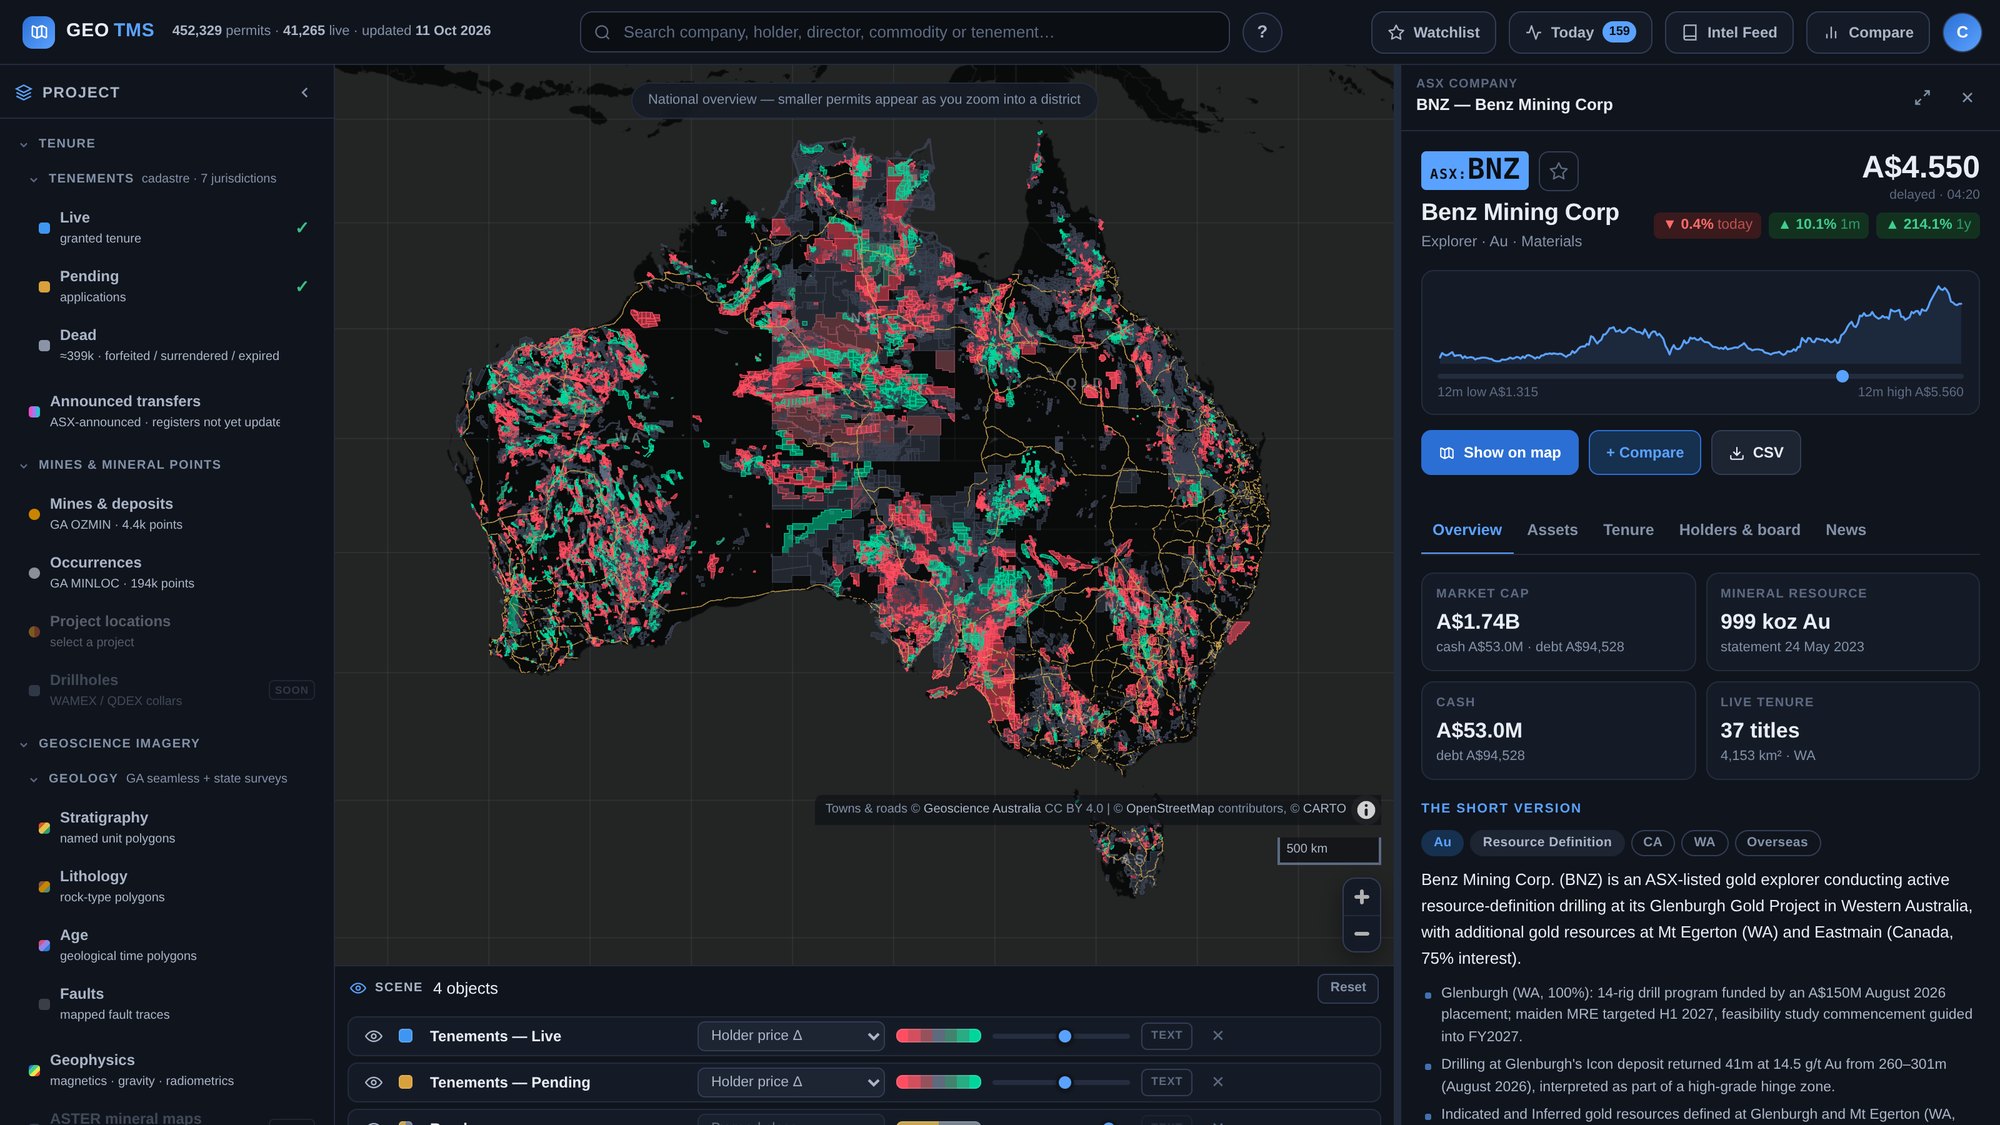This screenshot has width=2000, height=1125.
Task: Click the 12m price range slider marker
Action: 1842,376
